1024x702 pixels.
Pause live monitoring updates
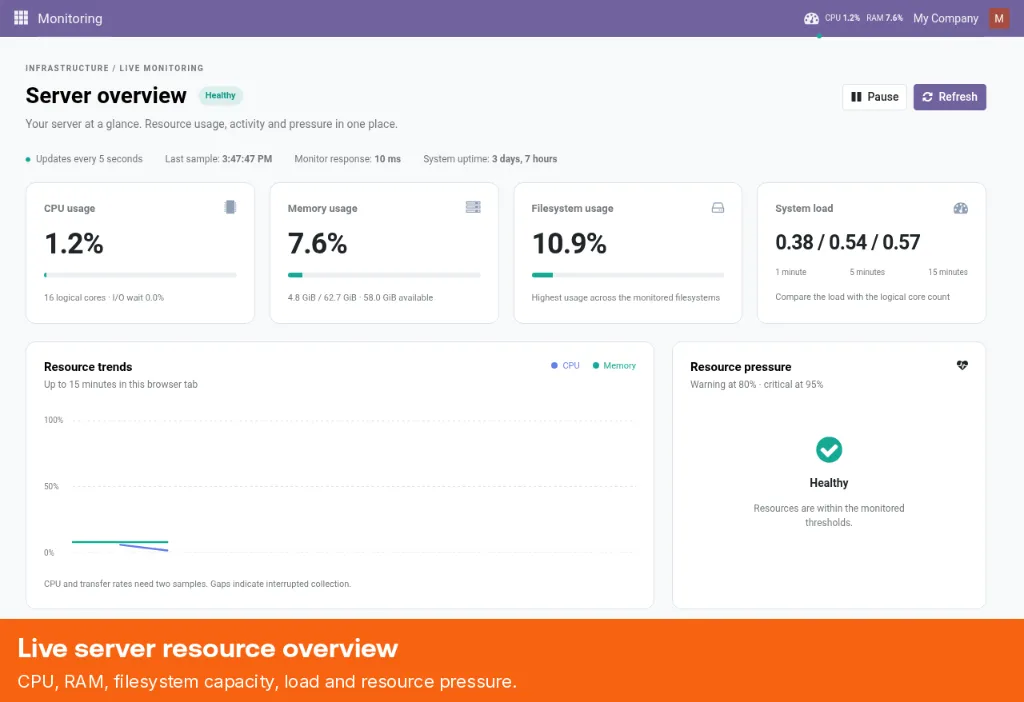click(x=874, y=97)
